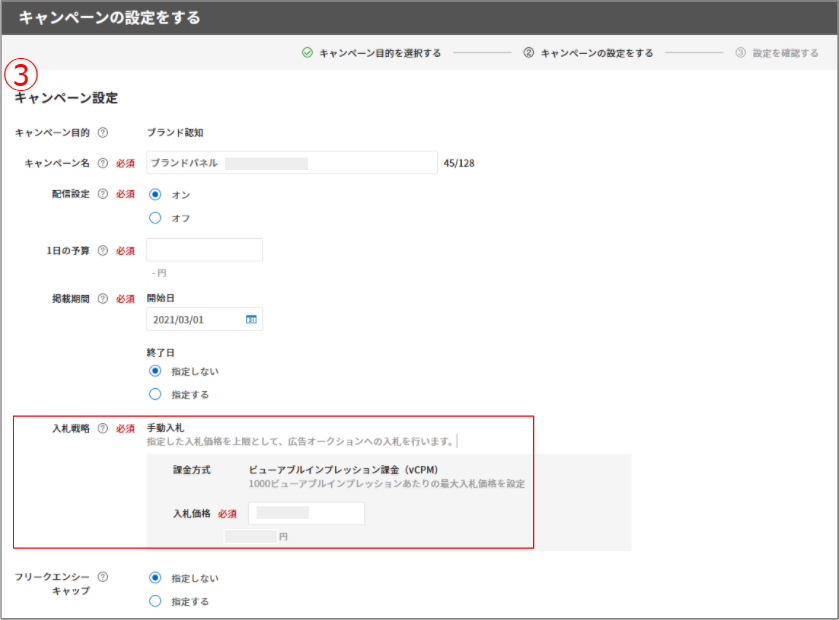
Task: Open help icon beside 1日の予算
Action: (x=103, y=250)
